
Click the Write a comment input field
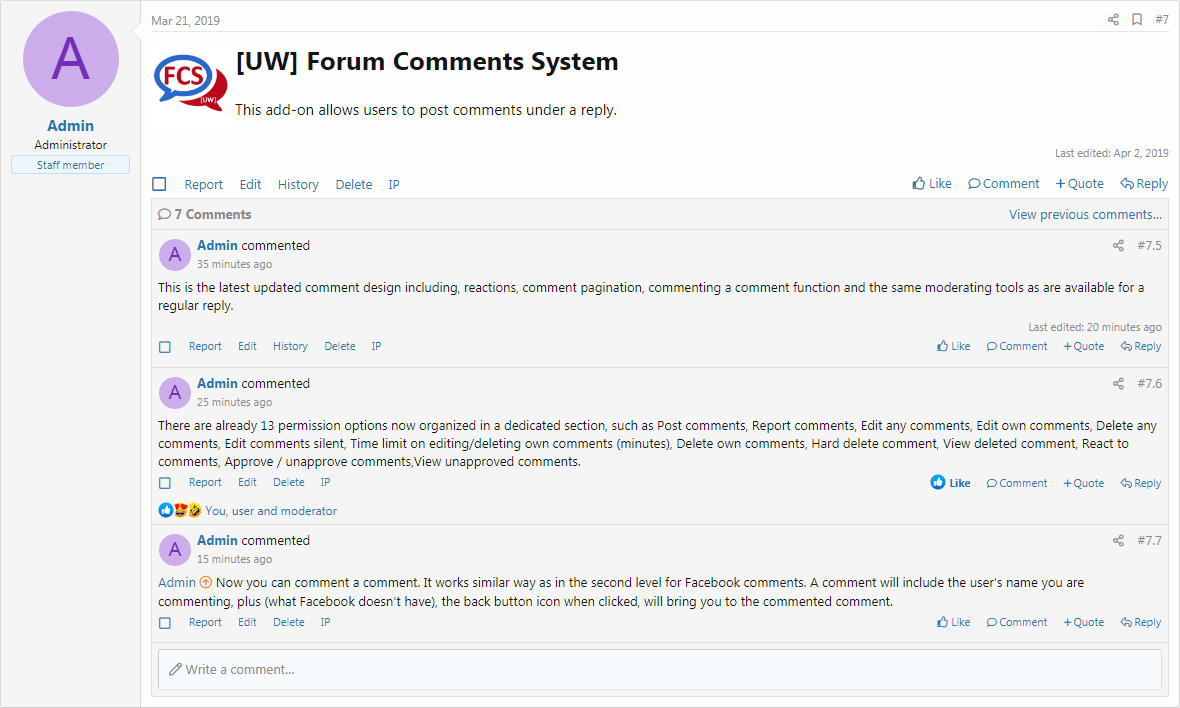tap(660, 668)
